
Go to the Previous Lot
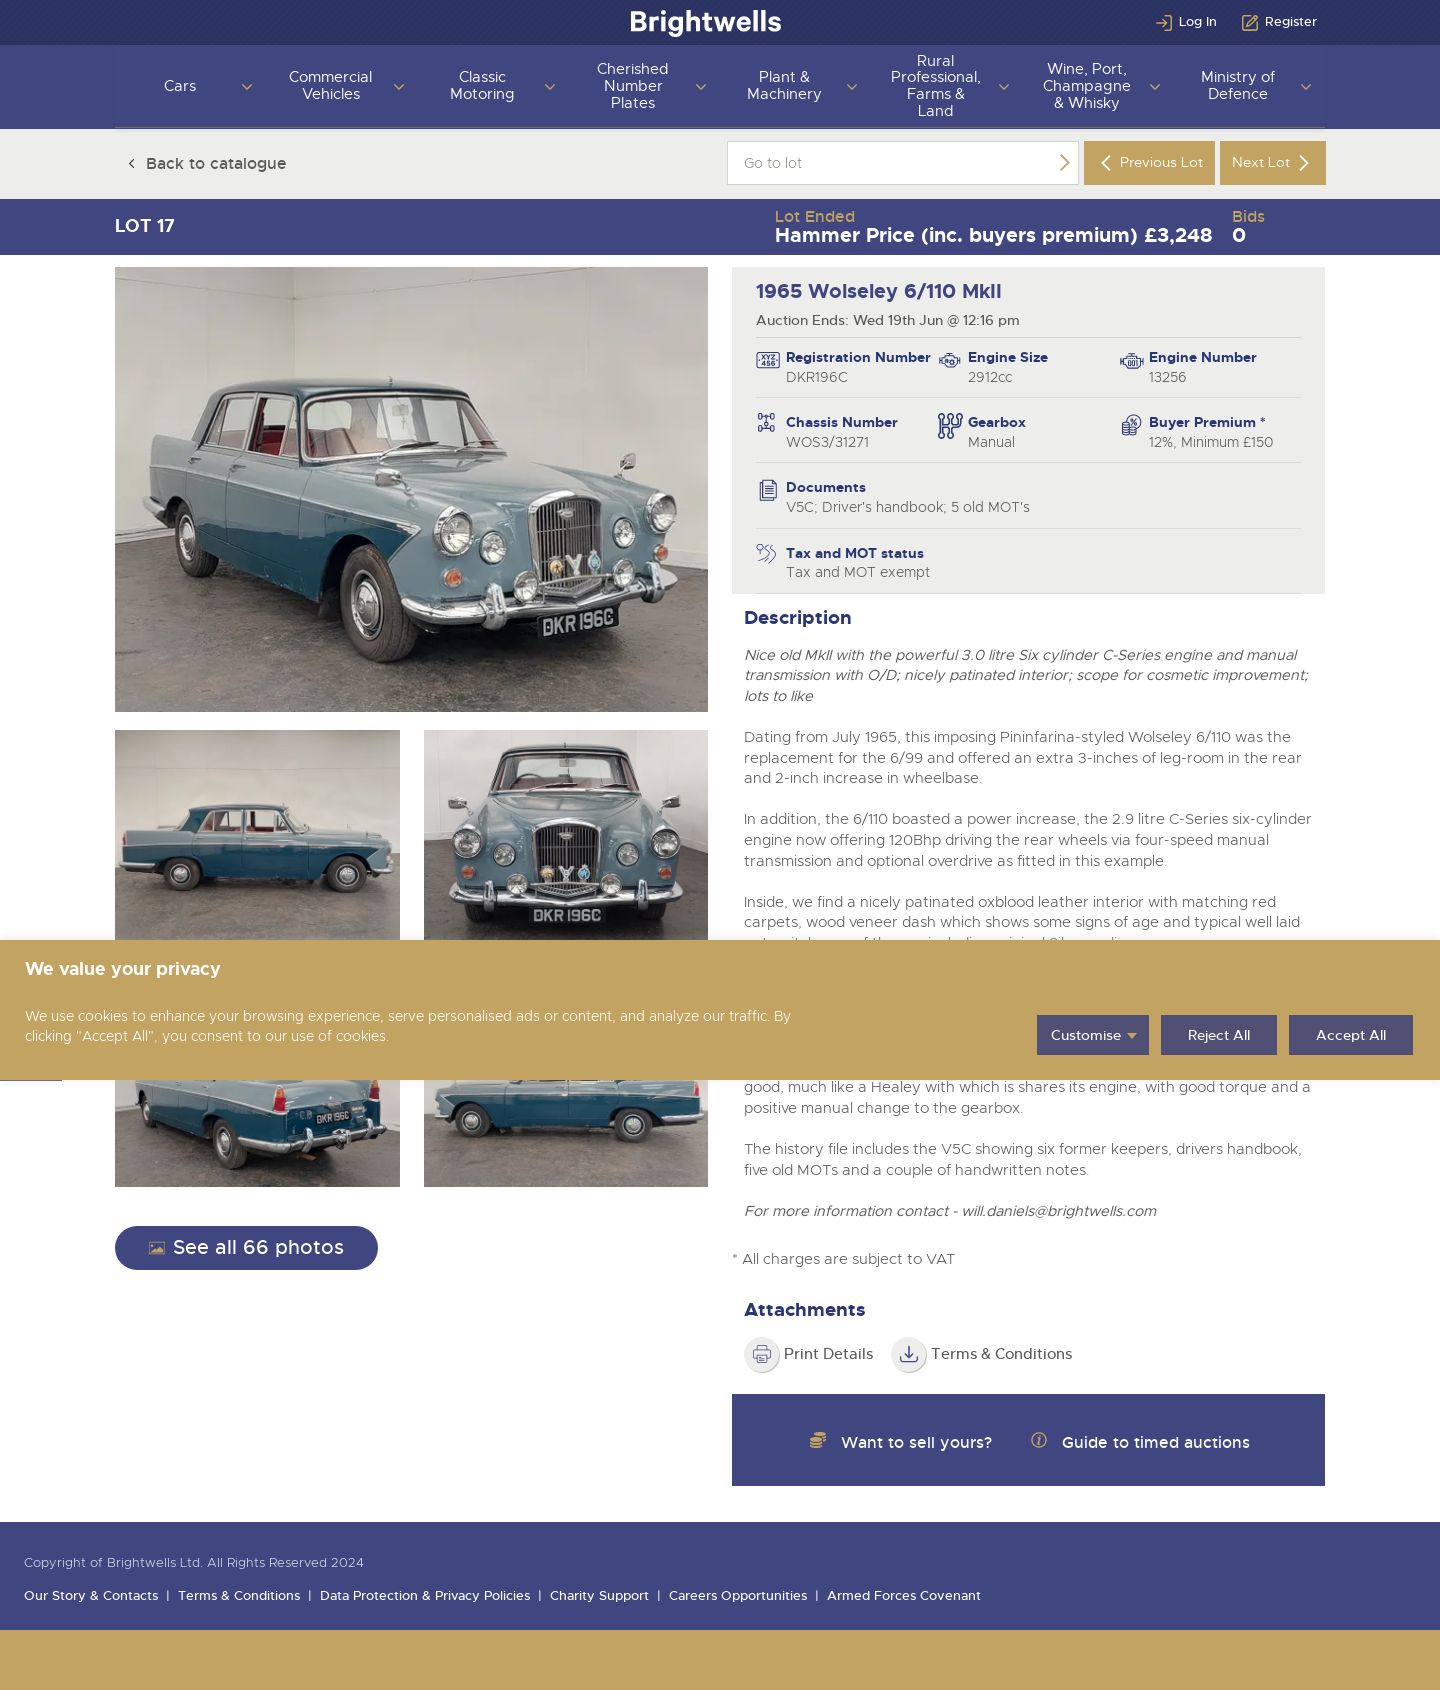point(1149,163)
